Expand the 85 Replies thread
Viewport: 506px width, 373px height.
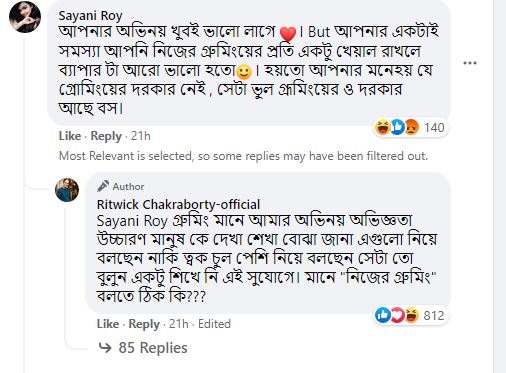coord(143,348)
